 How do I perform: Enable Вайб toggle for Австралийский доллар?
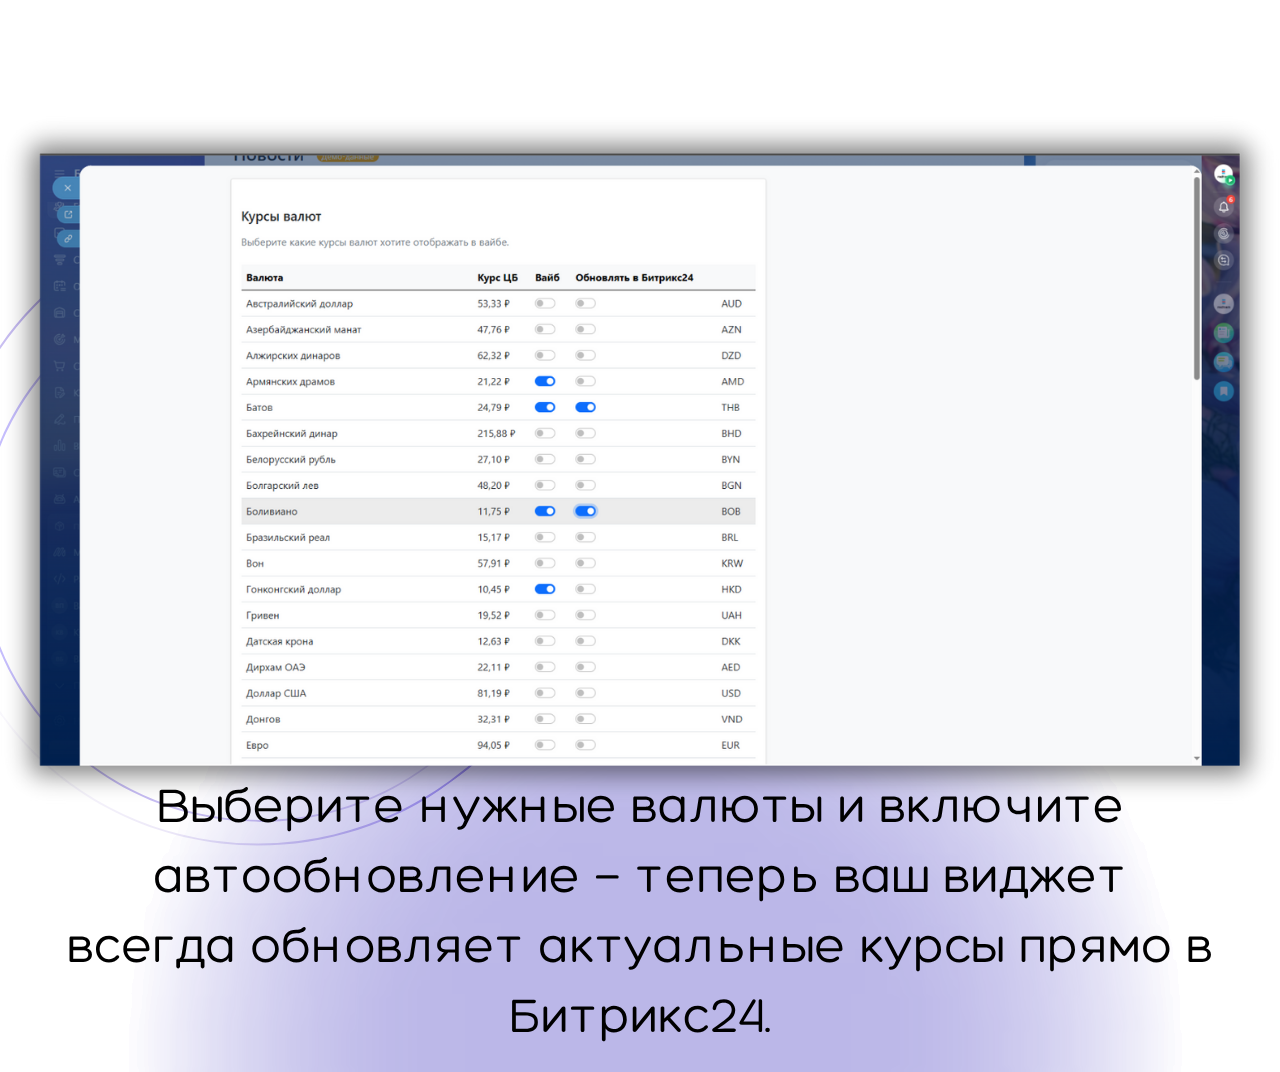545,303
